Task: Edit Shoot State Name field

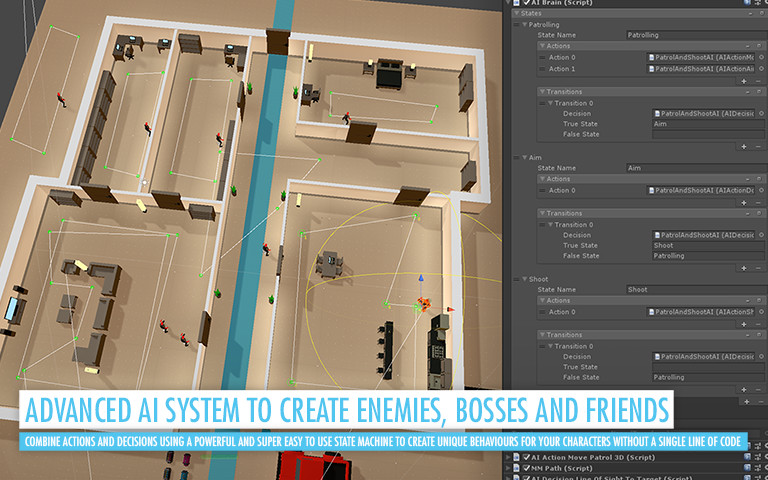Action: pyautogui.click(x=697, y=289)
